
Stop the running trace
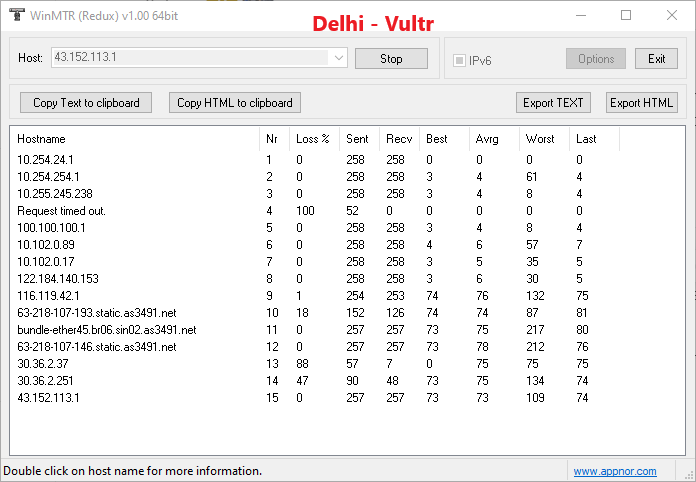[391, 59]
